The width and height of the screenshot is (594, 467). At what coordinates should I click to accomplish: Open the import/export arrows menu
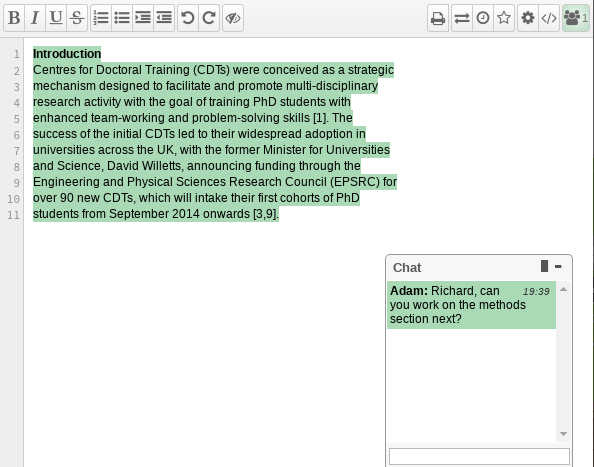pos(462,18)
